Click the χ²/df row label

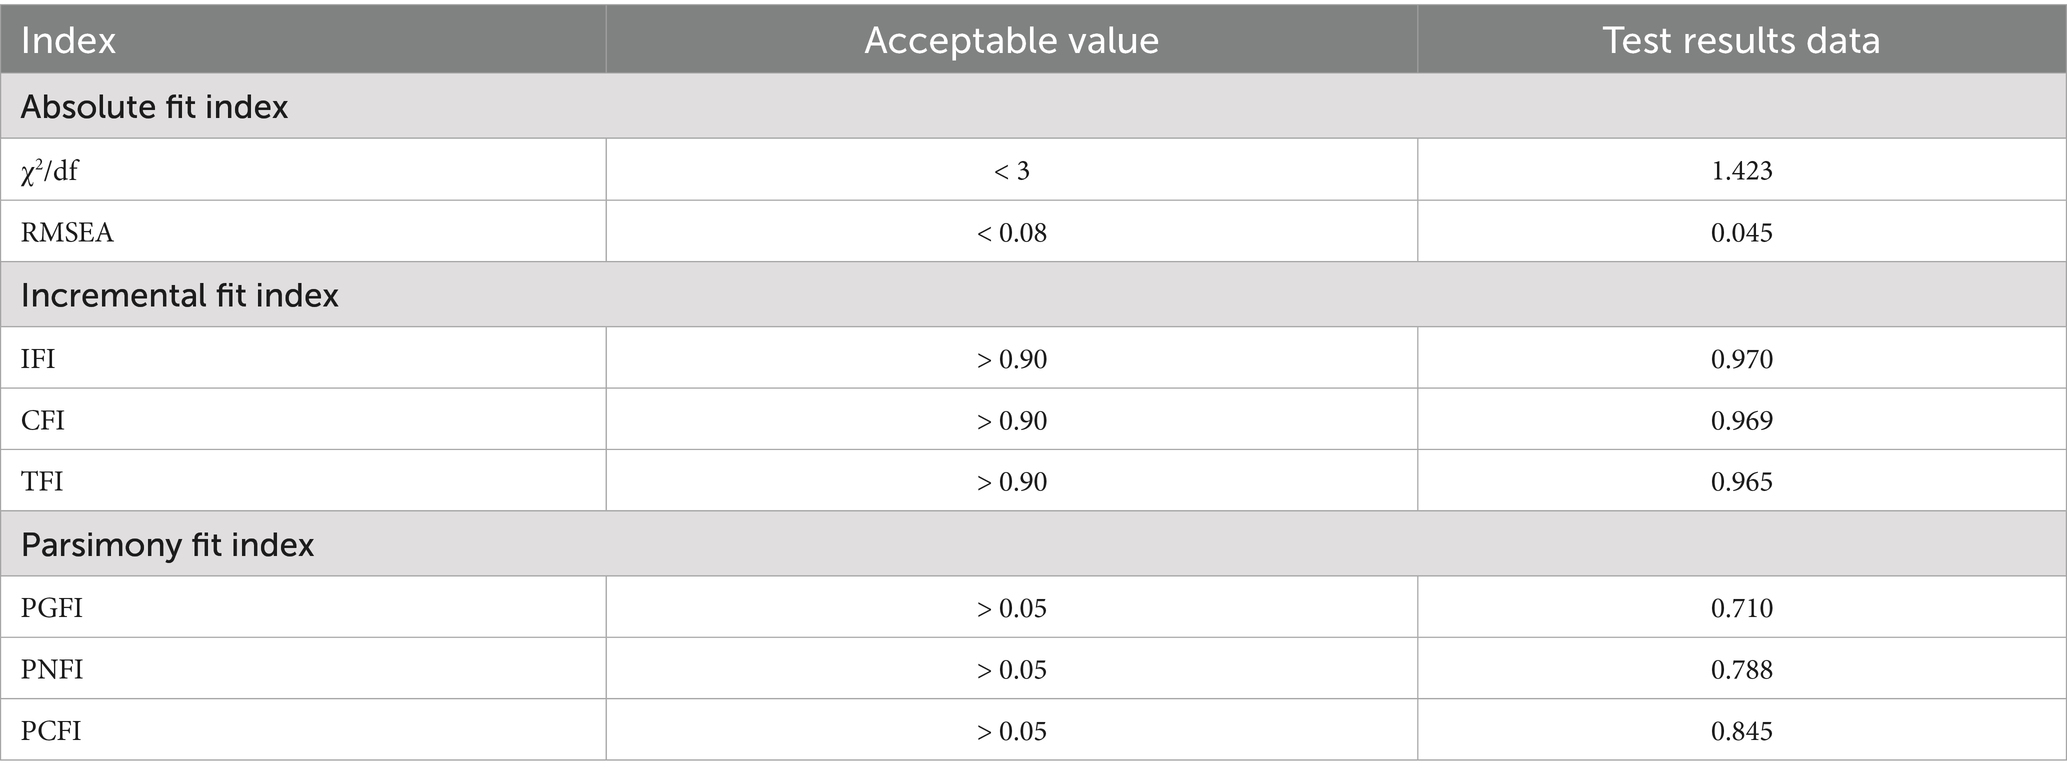49,171
